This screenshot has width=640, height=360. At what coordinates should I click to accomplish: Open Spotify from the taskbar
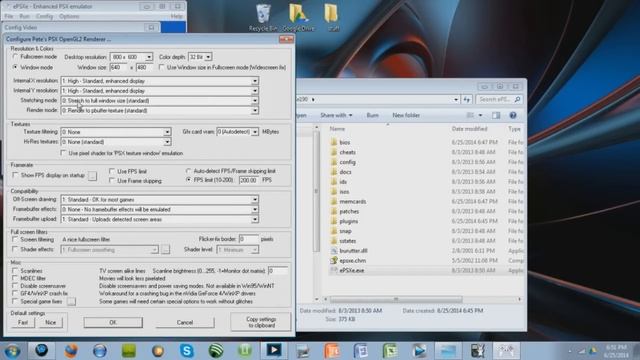(216, 351)
